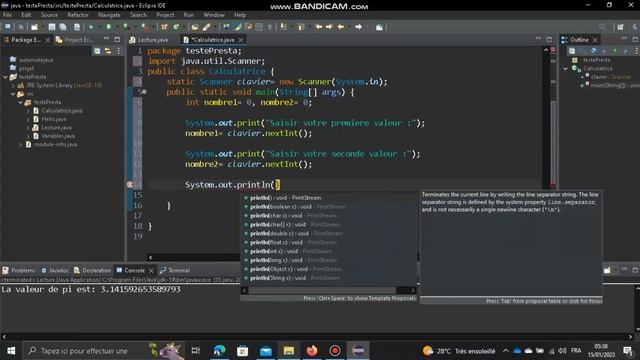Open Microsoft Edge from the taskbar

[220, 351]
